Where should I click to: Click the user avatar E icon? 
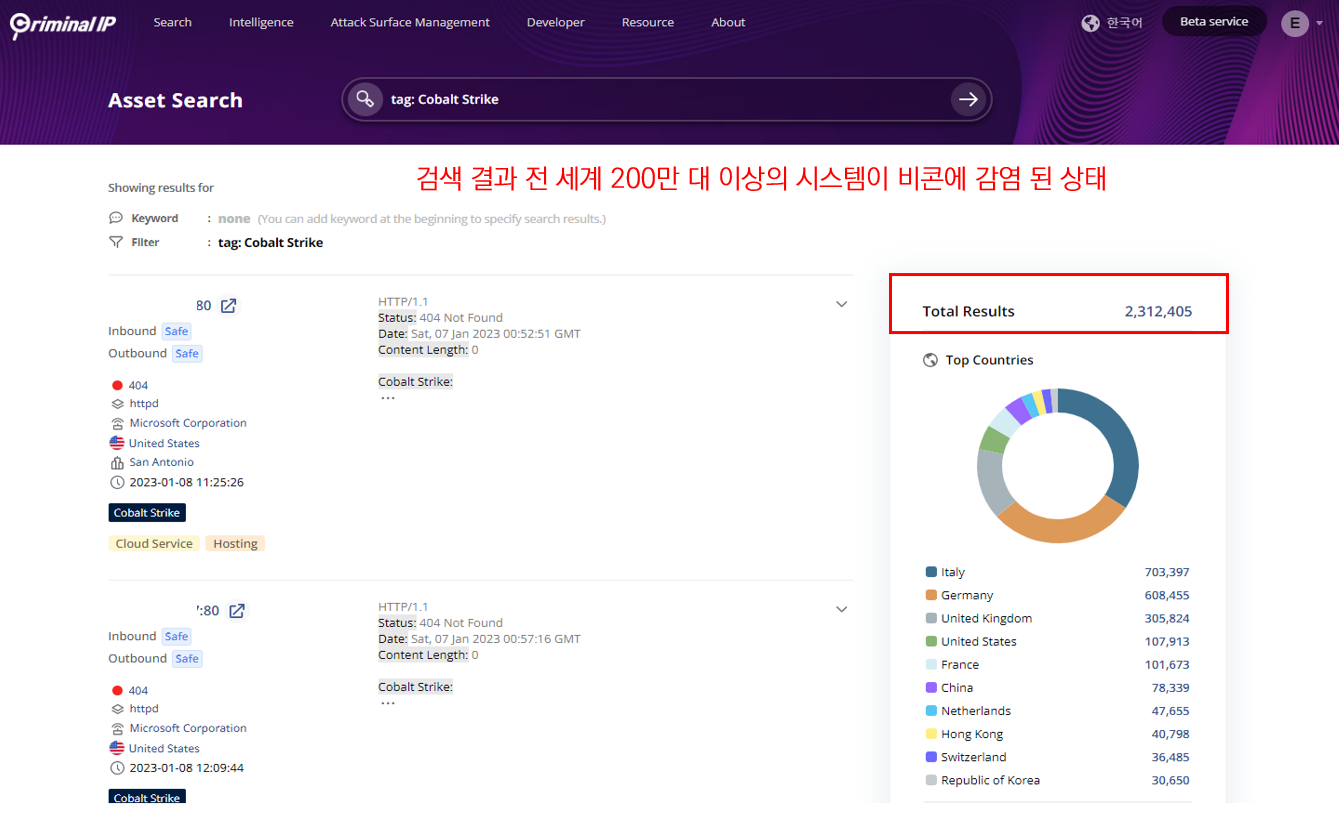pyautogui.click(x=1295, y=23)
